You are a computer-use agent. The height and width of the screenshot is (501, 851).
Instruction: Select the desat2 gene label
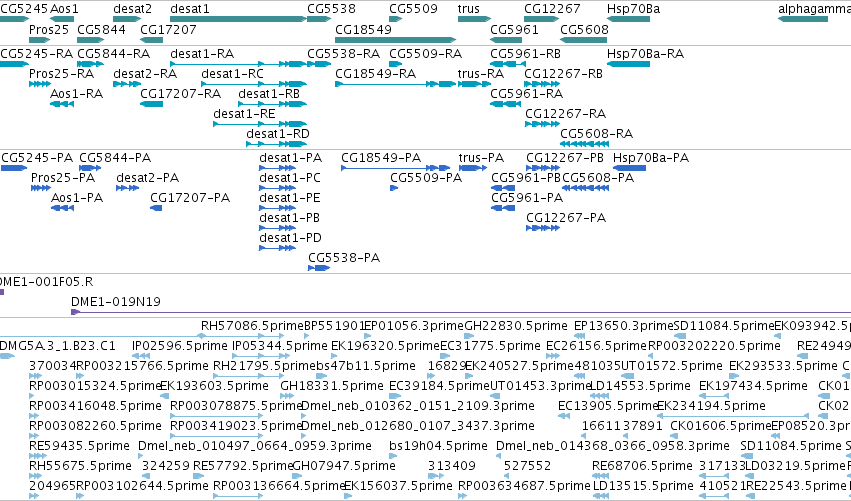pos(132,9)
